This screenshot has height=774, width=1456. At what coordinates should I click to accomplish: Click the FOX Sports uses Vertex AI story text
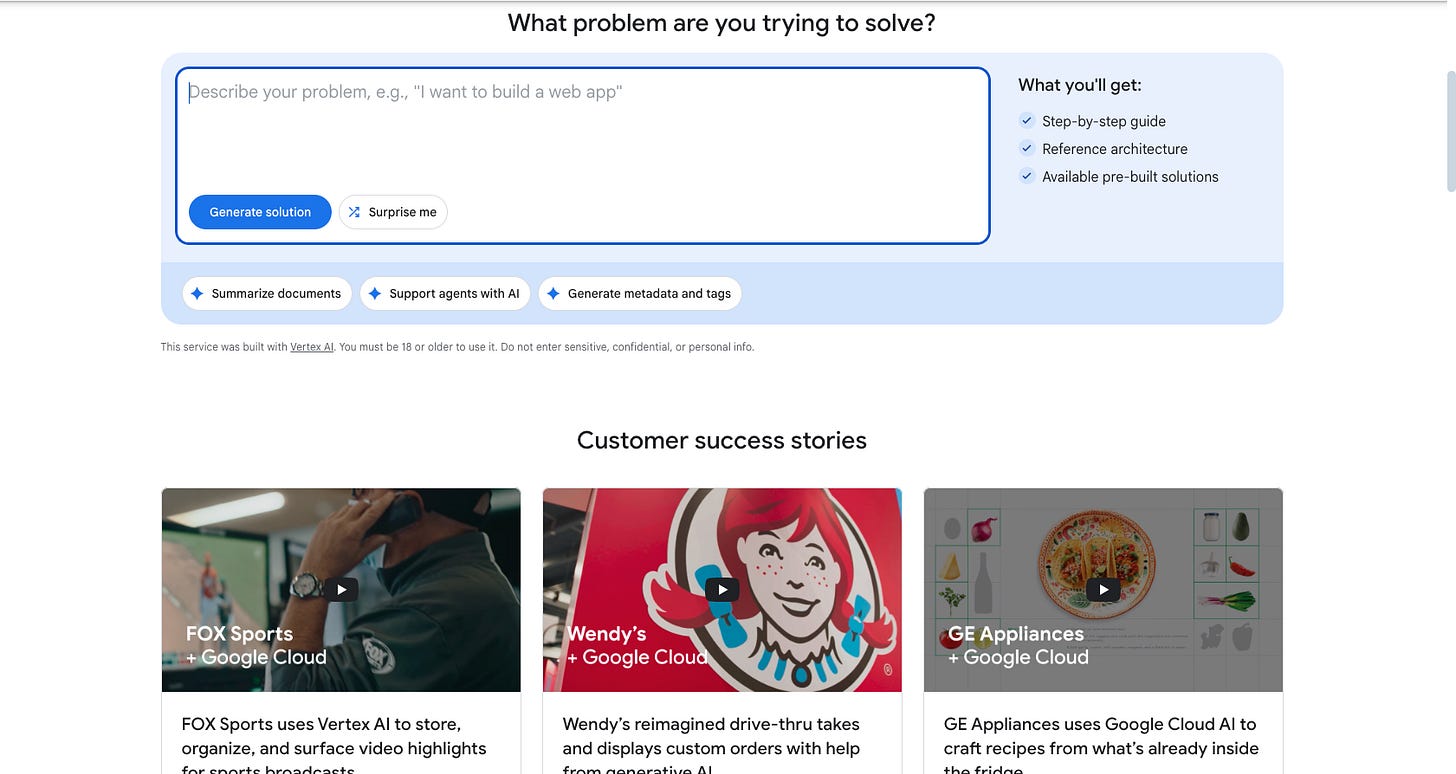pos(334,746)
